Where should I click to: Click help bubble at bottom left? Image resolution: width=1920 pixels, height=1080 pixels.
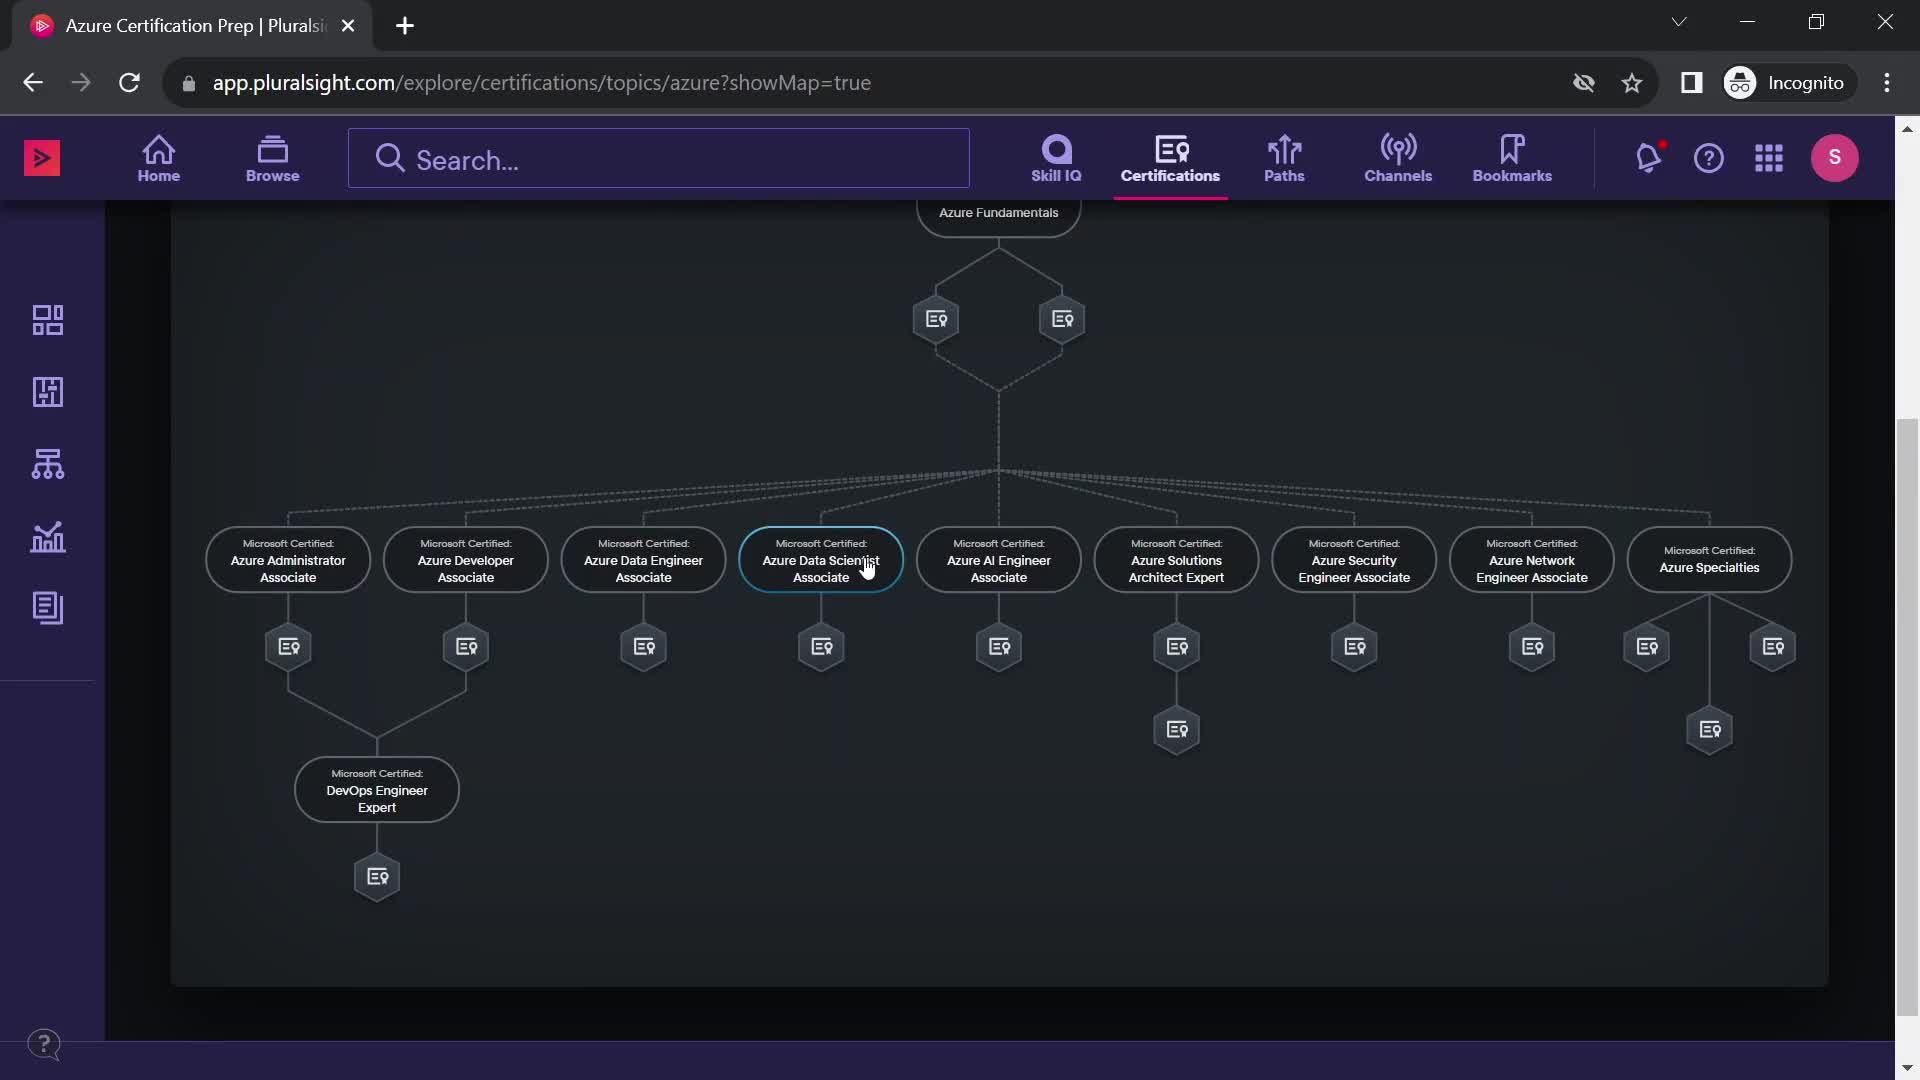(44, 1045)
